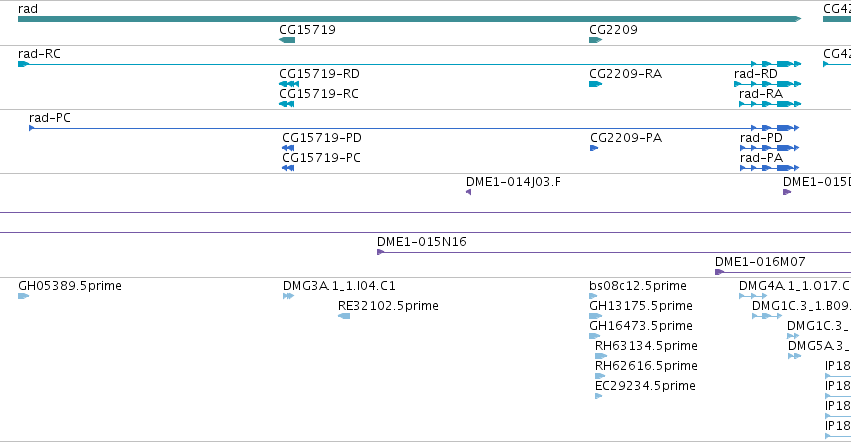Click the CG15719-PC protein glyph
The width and height of the screenshot is (851, 442).
pos(288,168)
